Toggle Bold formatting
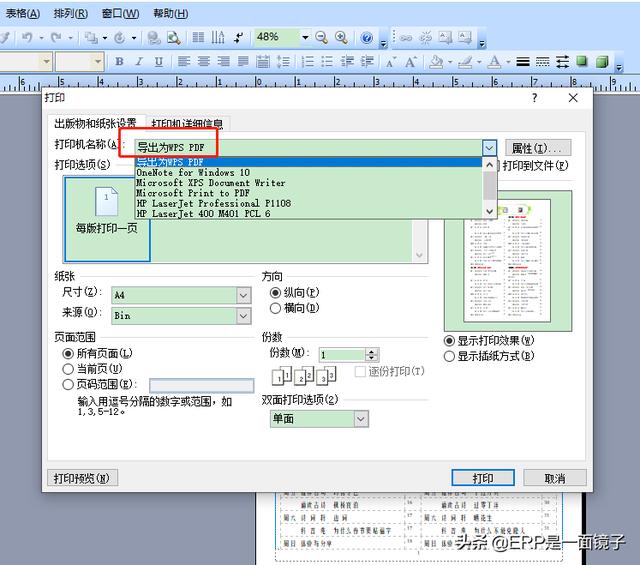Screen dimensions: 640x565 point(119,62)
